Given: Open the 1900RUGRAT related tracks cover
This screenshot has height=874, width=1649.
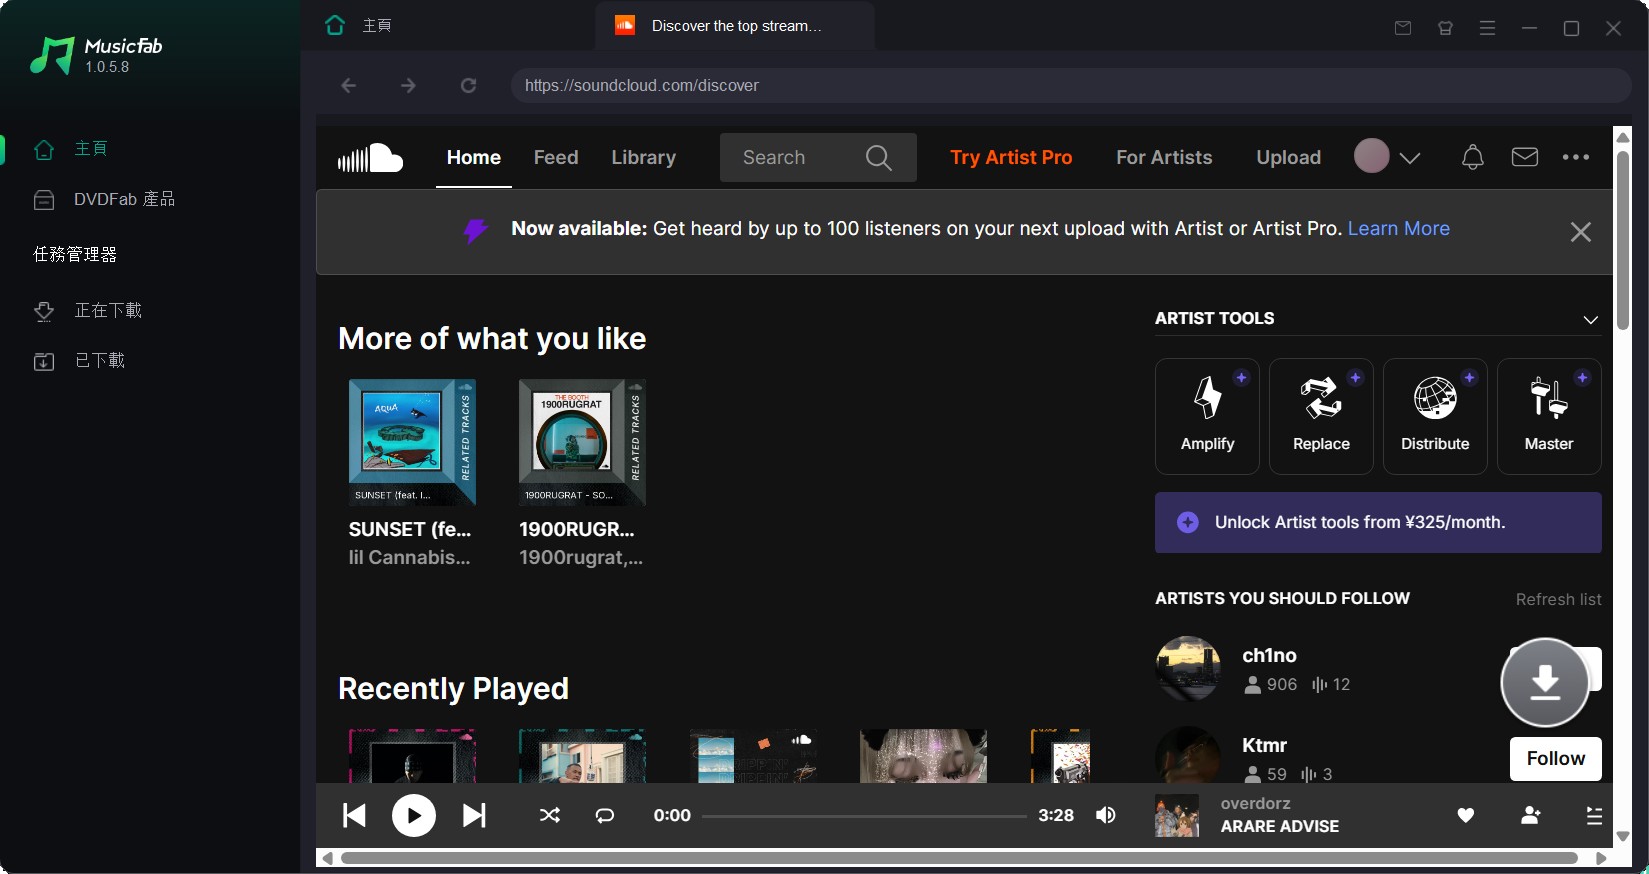Looking at the screenshot, I should (582, 442).
